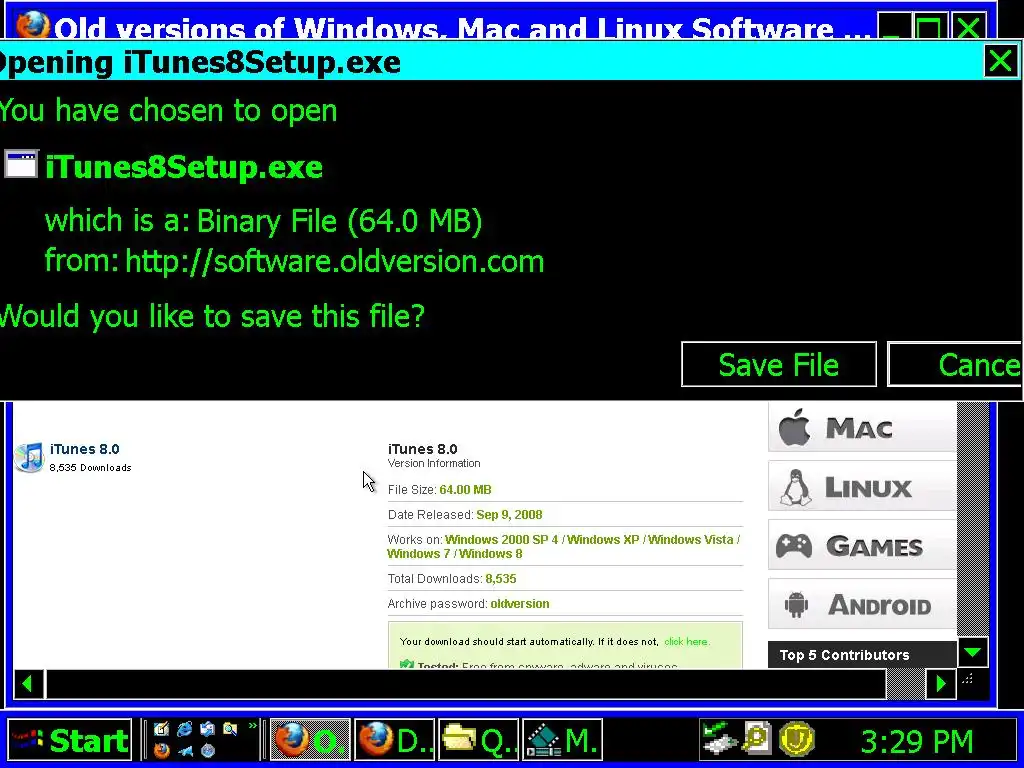Click File Size value 64.00 MB
1024x768 pixels.
click(x=465, y=489)
